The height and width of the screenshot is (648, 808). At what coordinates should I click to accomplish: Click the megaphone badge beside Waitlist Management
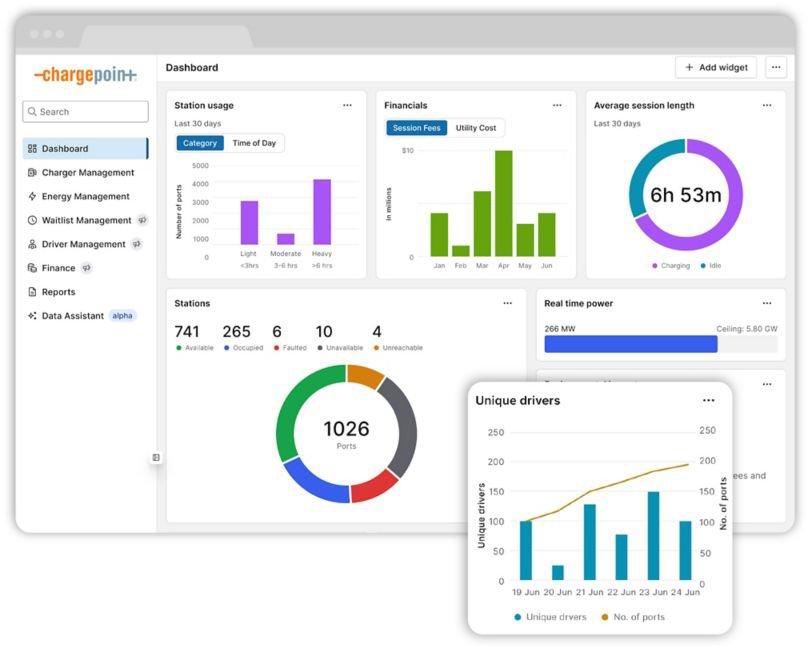tap(143, 220)
